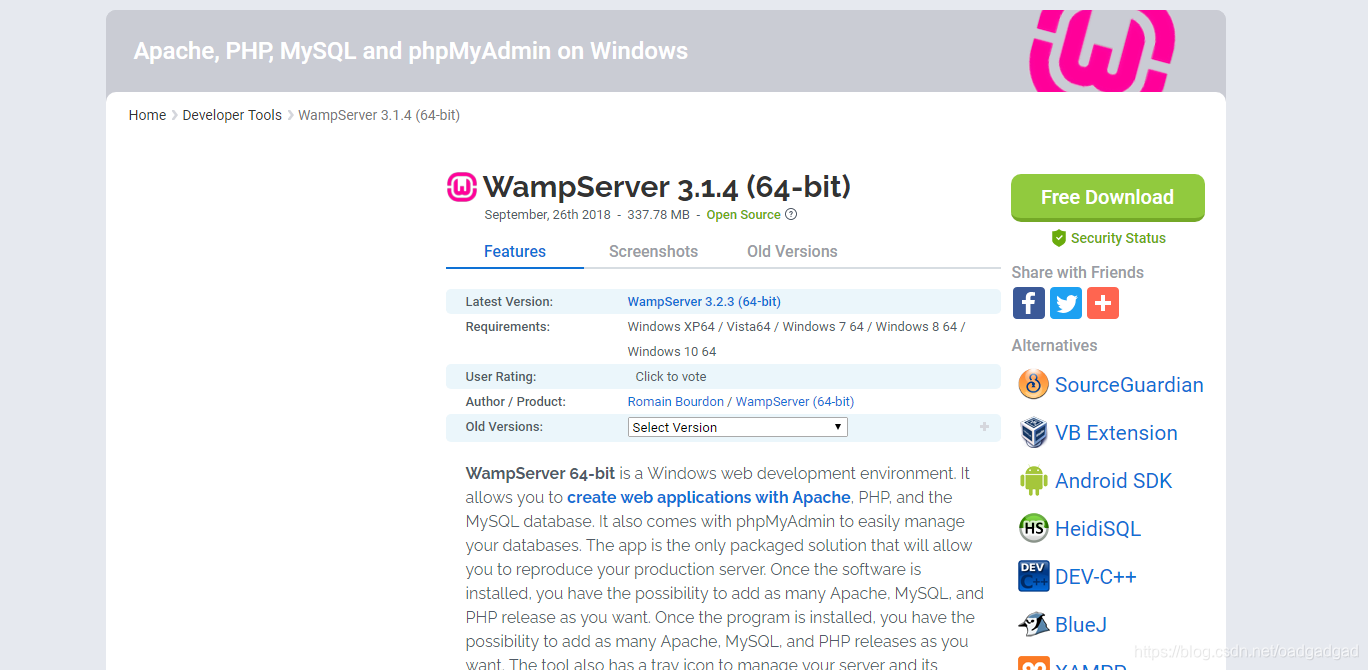1368x670 pixels.
Task: Click the WampServer 3.1.4 (64-bit) page title
Action: (x=667, y=187)
